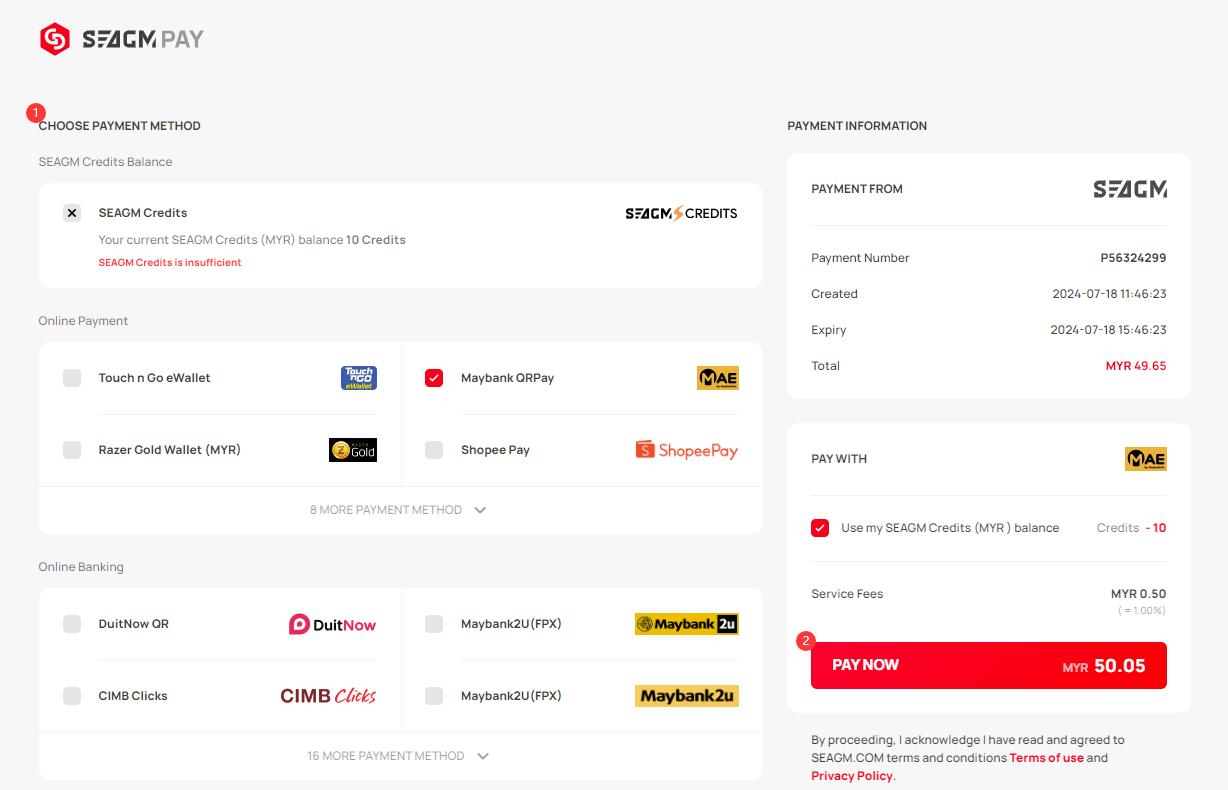
Task: Select the CIMB Clicks checkbox
Action: tap(72, 696)
